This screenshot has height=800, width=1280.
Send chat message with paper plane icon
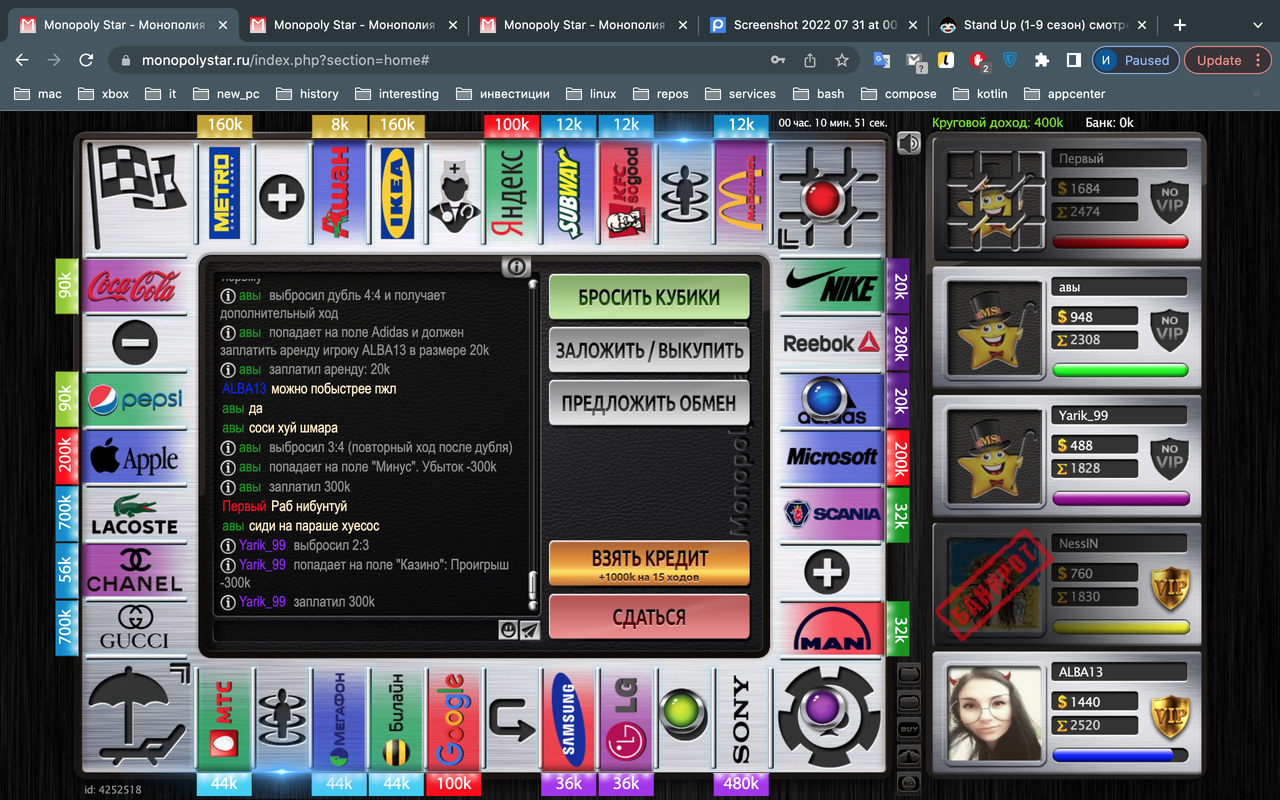pos(530,630)
